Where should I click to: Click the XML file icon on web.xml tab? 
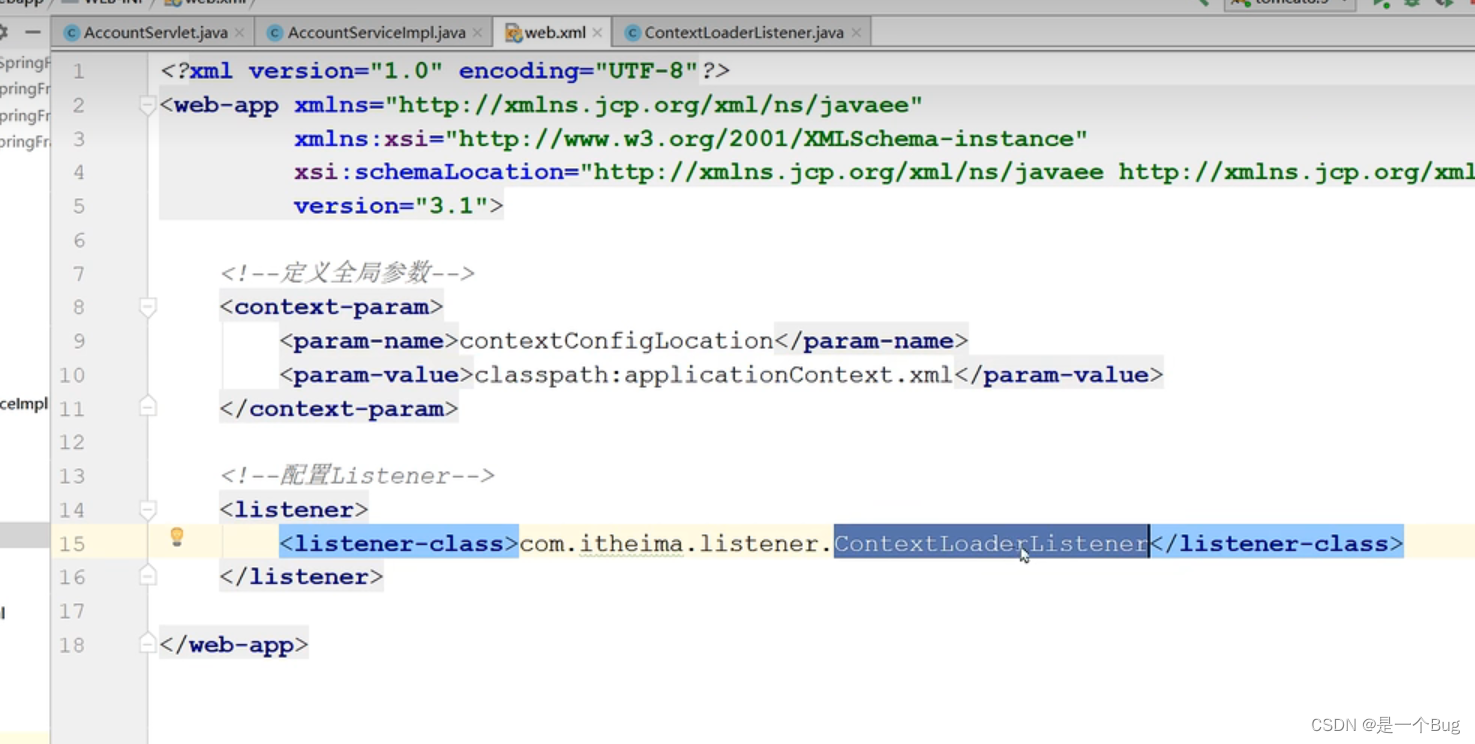[x=513, y=33]
